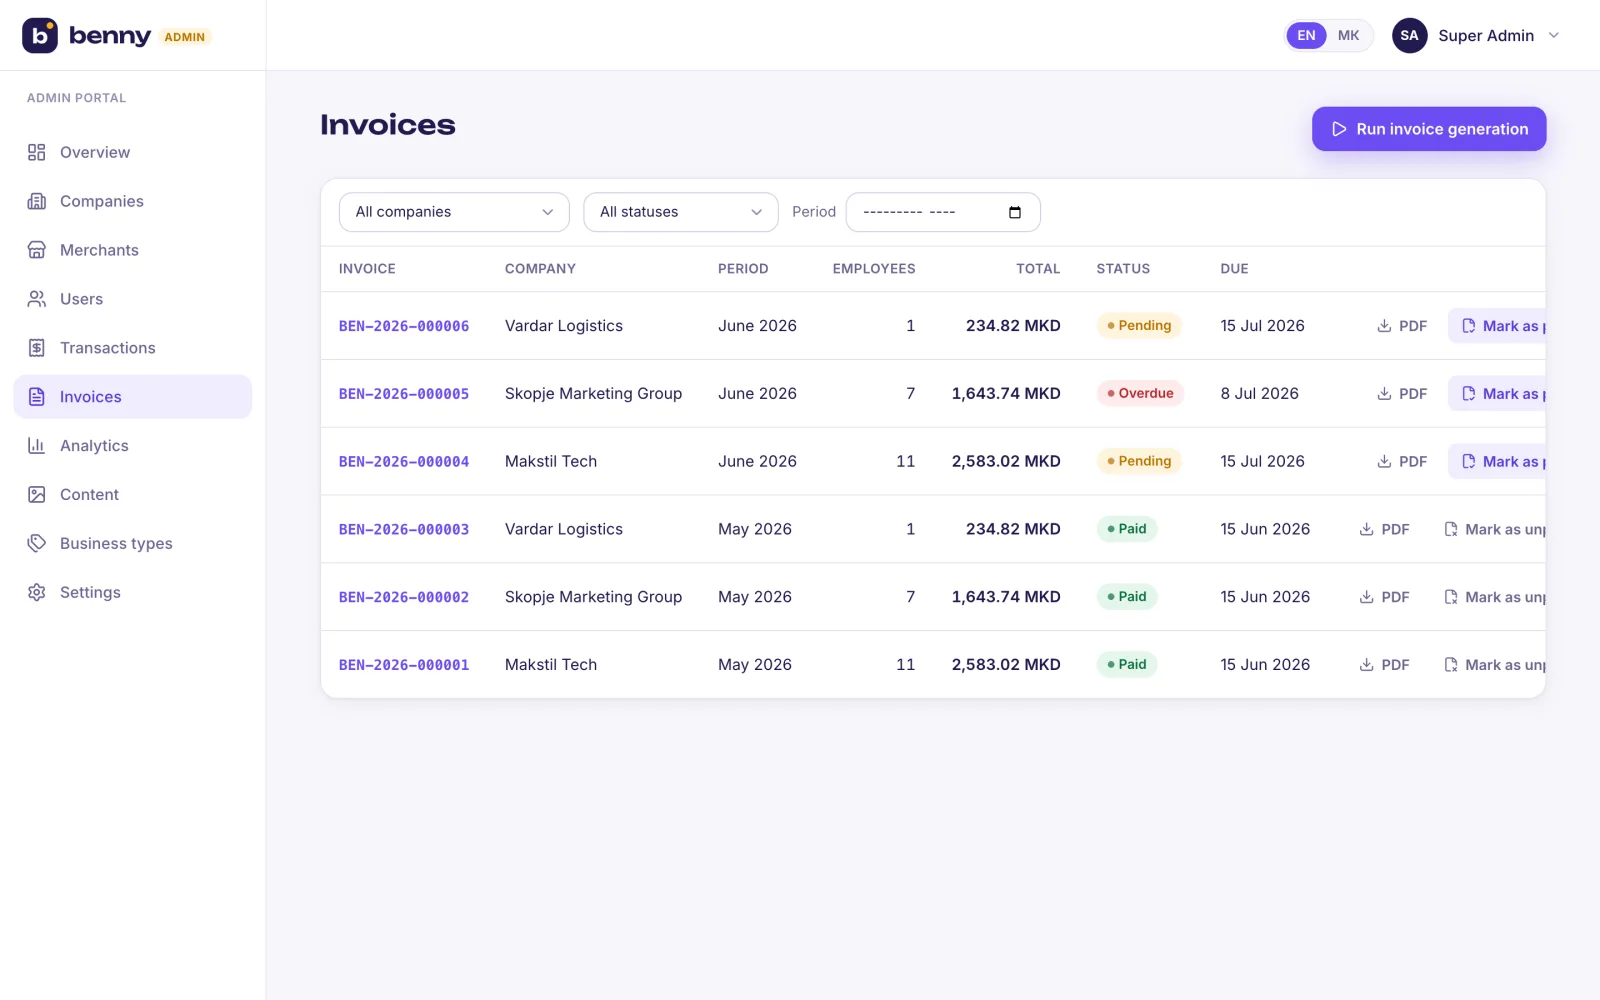Download PDF for invoice BEN-2026-000005
The image size is (1600, 1000).
pos(1402,394)
